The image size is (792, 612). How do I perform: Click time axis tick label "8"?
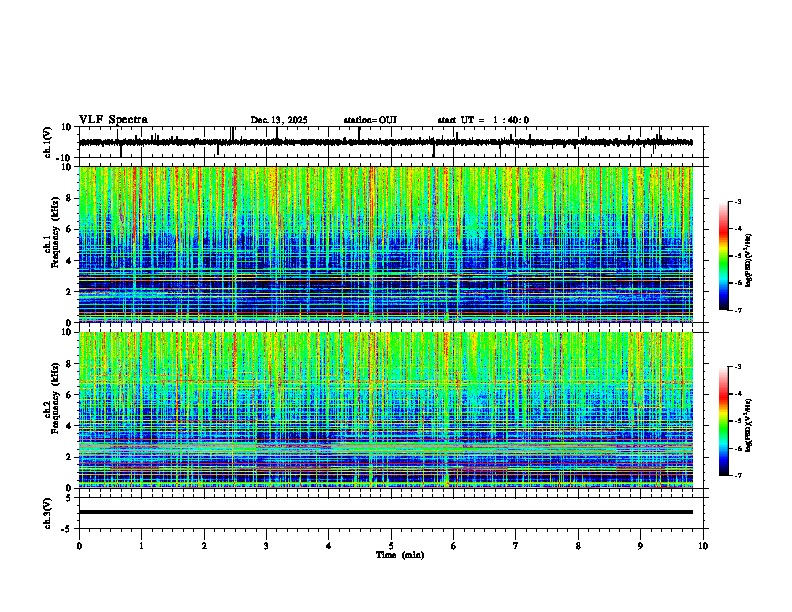(x=578, y=546)
